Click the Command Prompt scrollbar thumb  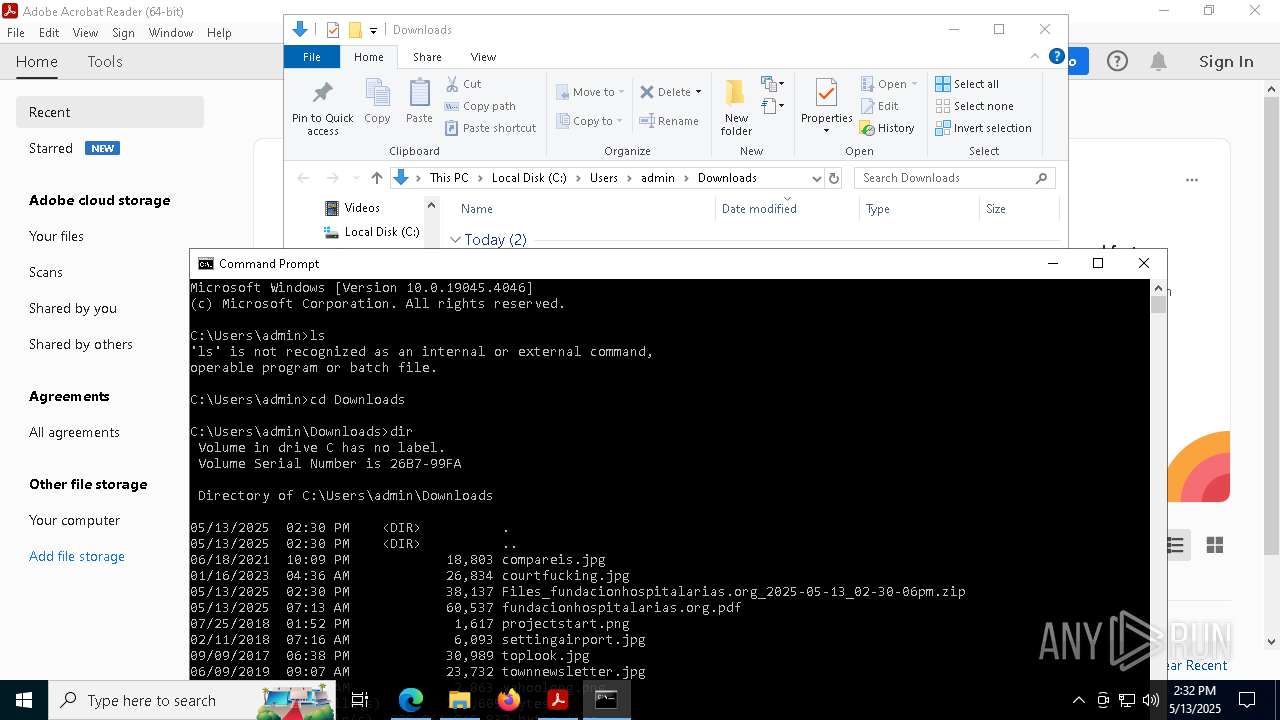[1158, 305]
